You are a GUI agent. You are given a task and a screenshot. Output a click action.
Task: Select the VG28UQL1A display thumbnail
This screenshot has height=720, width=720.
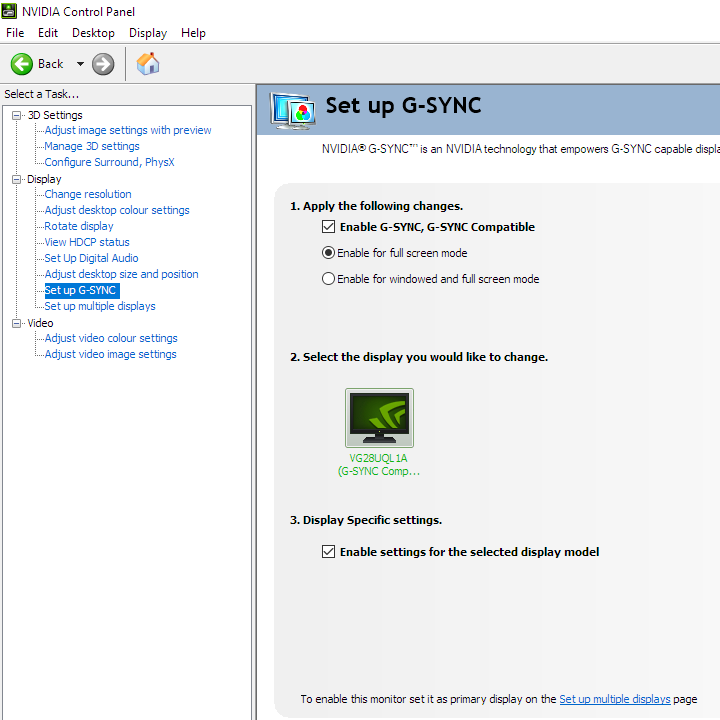(x=379, y=418)
